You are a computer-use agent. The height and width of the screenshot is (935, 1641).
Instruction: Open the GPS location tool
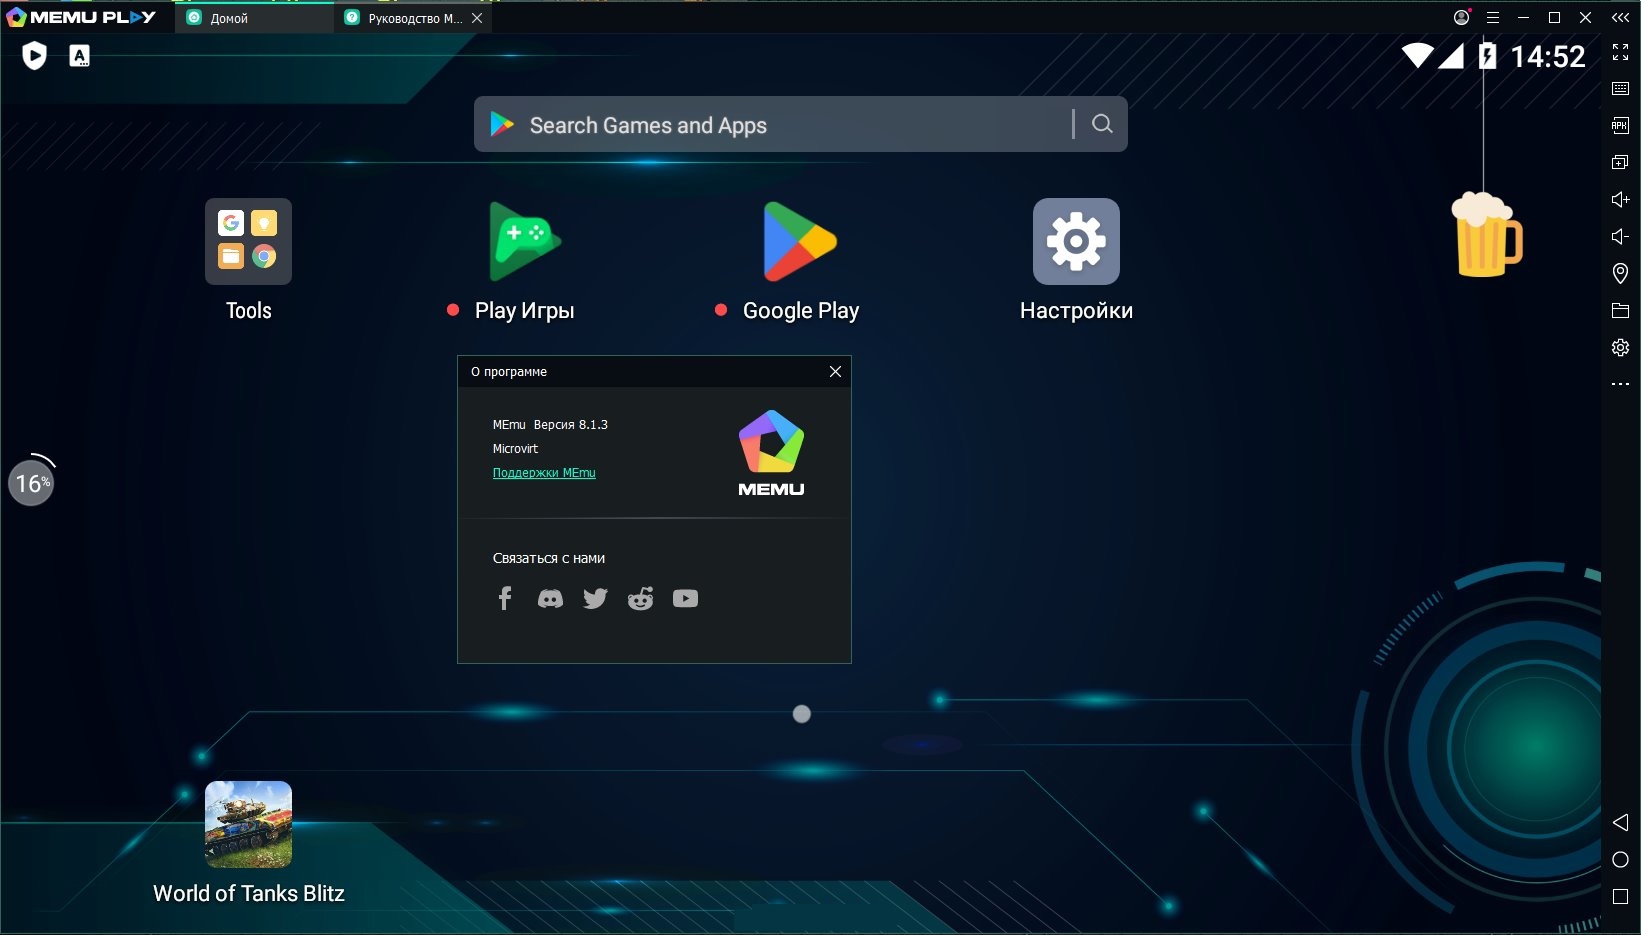tap(1621, 273)
